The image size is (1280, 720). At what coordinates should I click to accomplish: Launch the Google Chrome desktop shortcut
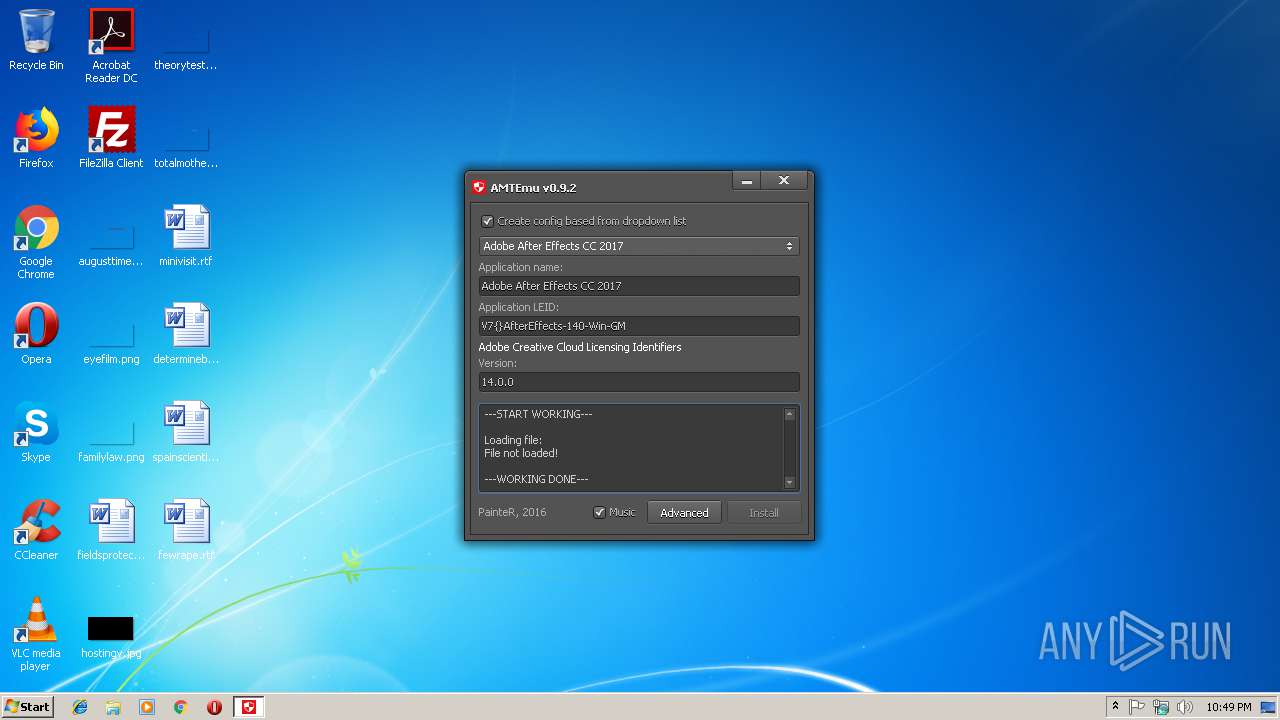pyautogui.click(x=36, y=243)
